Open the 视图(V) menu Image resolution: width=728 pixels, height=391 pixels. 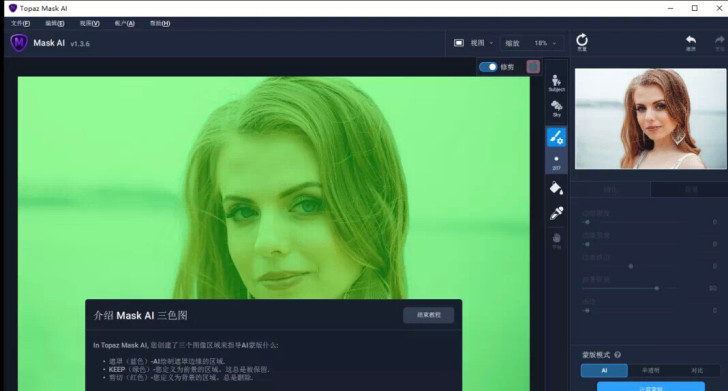(x=90, y=23)
